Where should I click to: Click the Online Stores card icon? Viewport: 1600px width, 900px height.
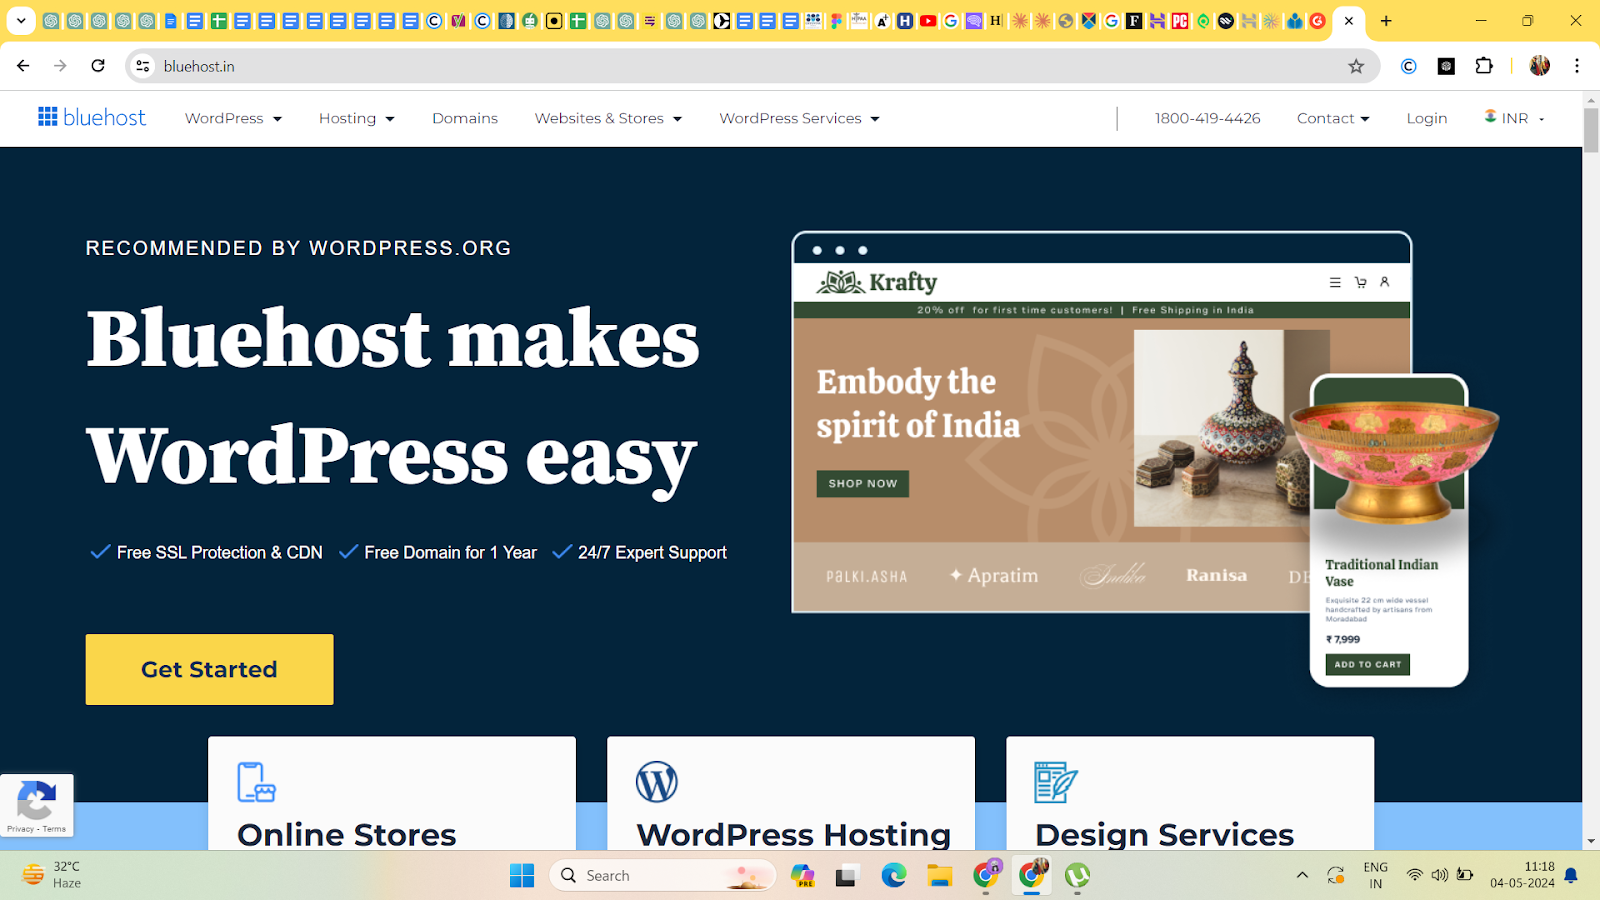[256, 782]
